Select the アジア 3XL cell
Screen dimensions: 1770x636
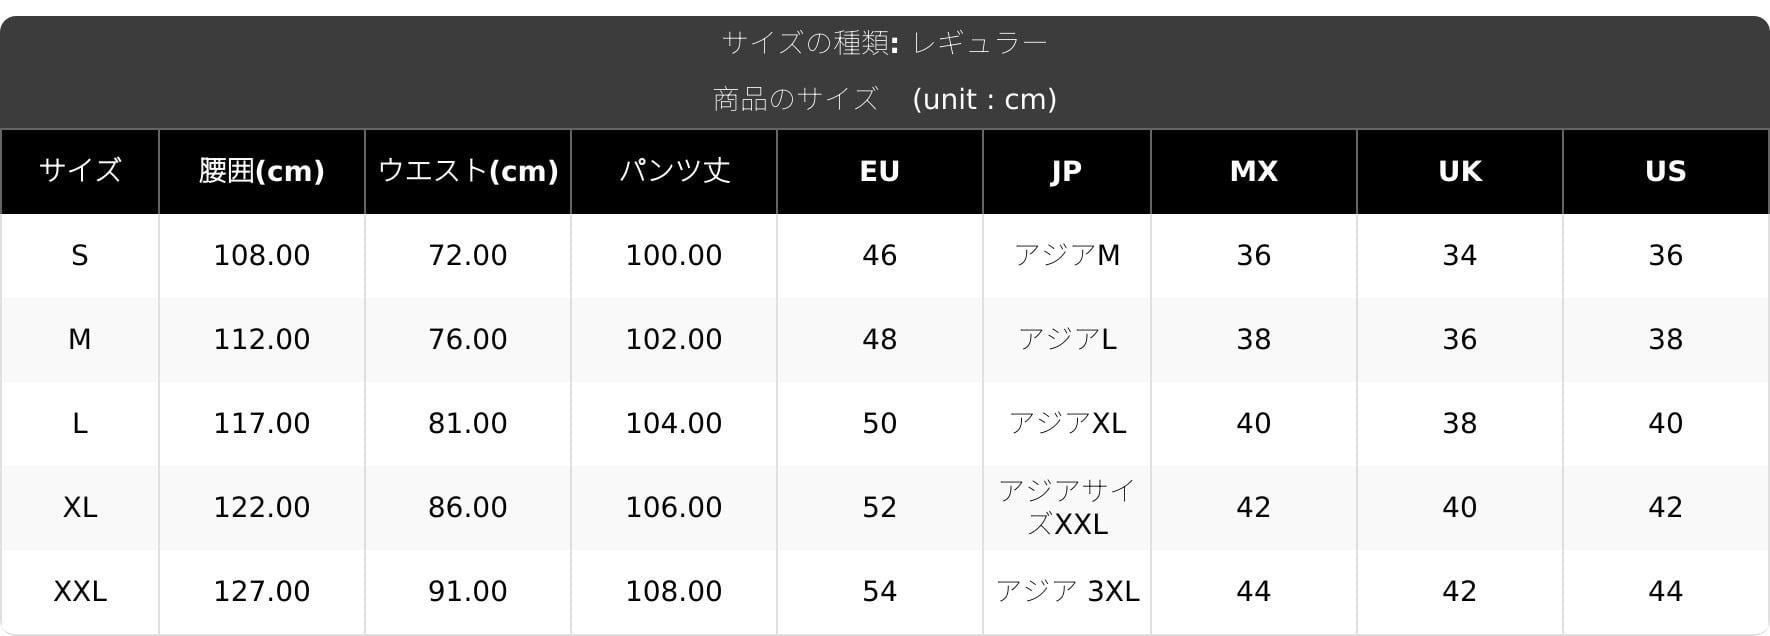tap(1067, 592)
